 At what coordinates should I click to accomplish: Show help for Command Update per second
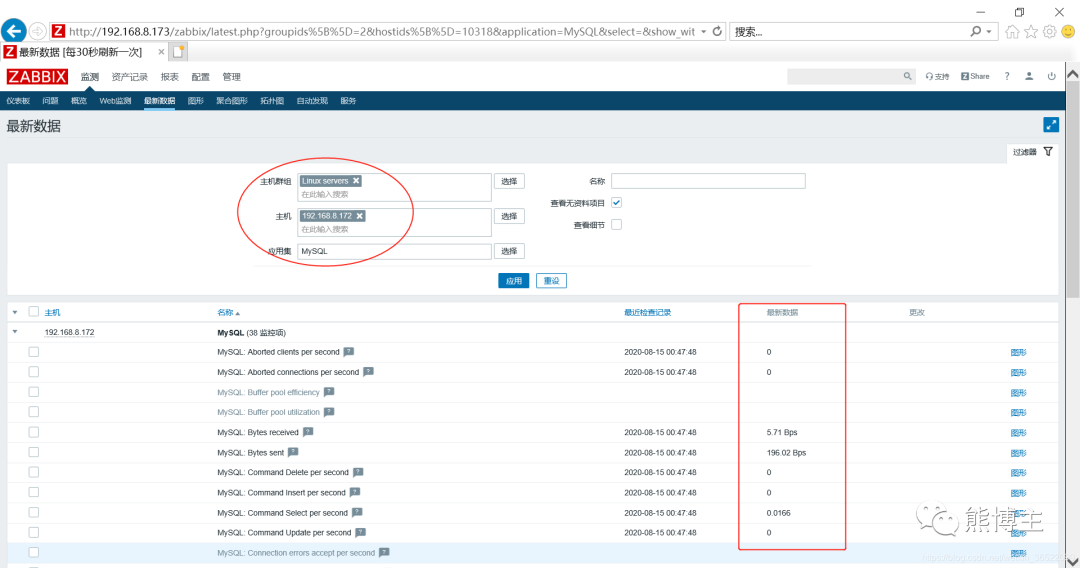[360, 532]
